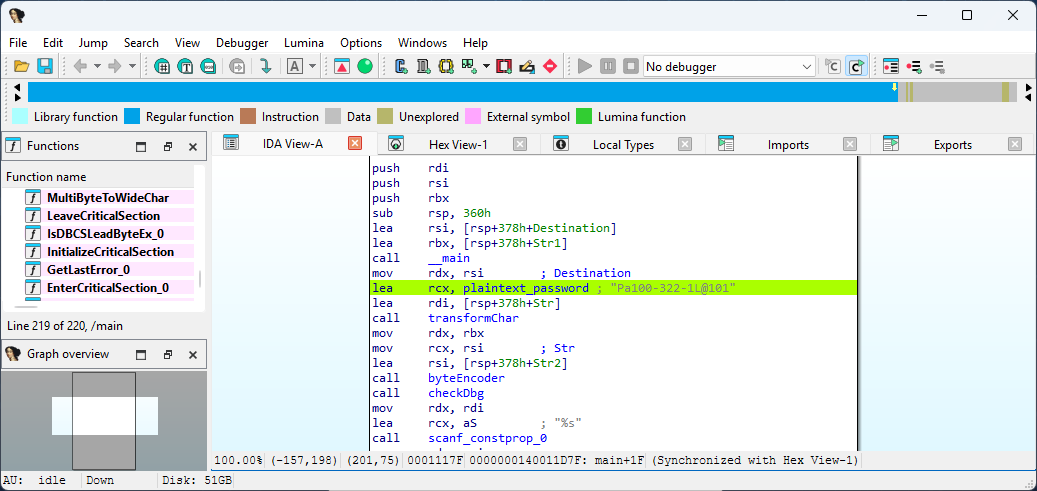The image size is (1037, 491).
Task: Switch to the Hex View-1 tab
Action: click(x=457, y=145)
